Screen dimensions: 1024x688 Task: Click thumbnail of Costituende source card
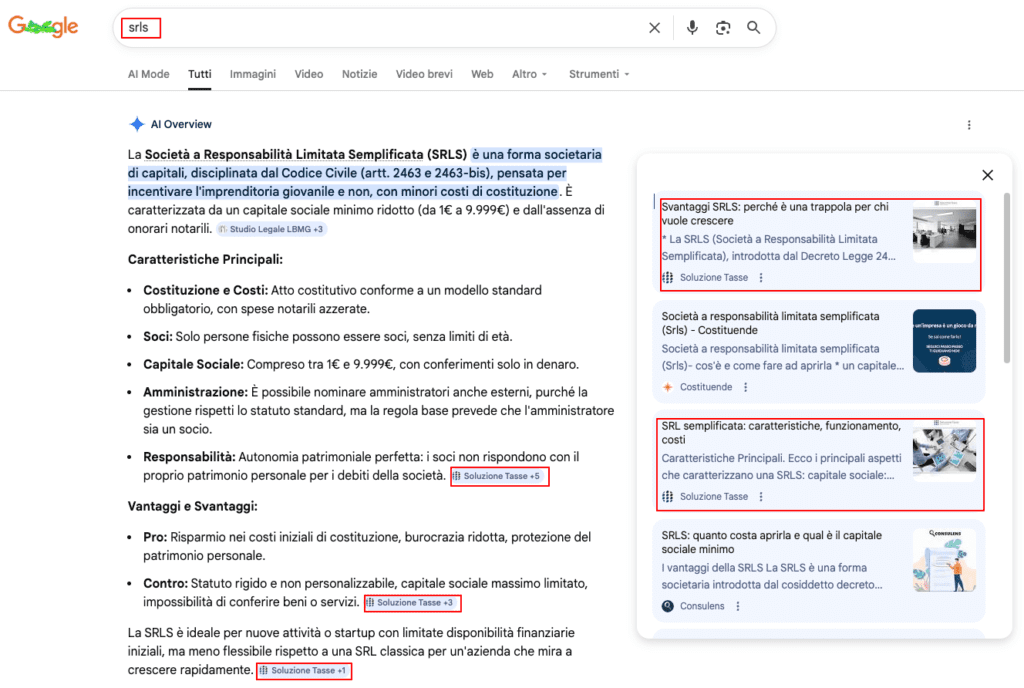coord(944,341)
